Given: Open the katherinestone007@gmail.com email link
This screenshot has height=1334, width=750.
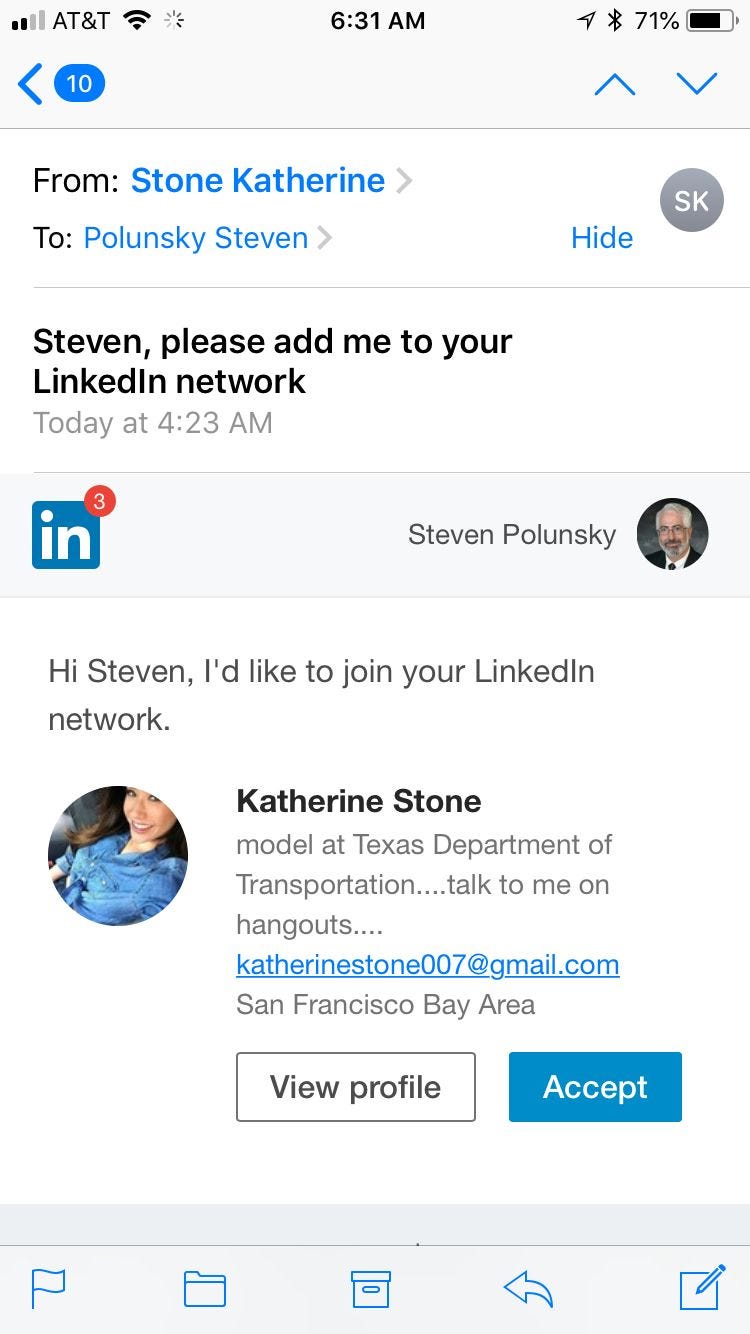Looking at the screenshot, I should tap(427, 965).
